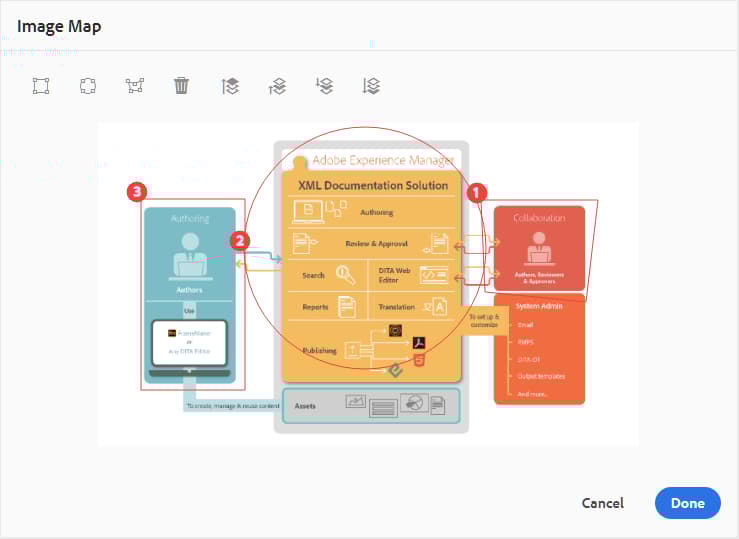Click the 'Collaboration' heading in red box

click(539, 218)
